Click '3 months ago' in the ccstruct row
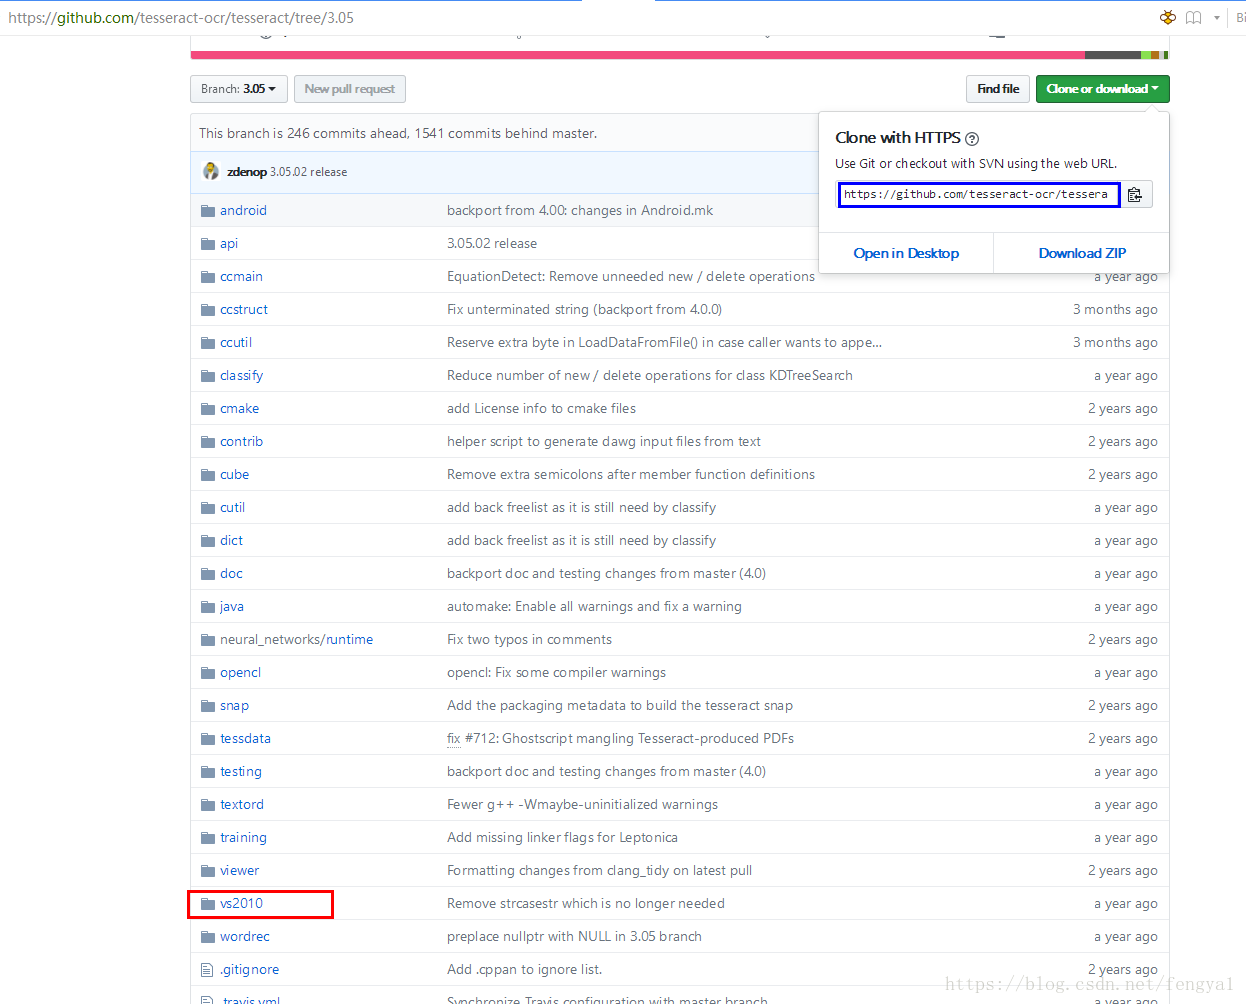 coord(1115,310)
